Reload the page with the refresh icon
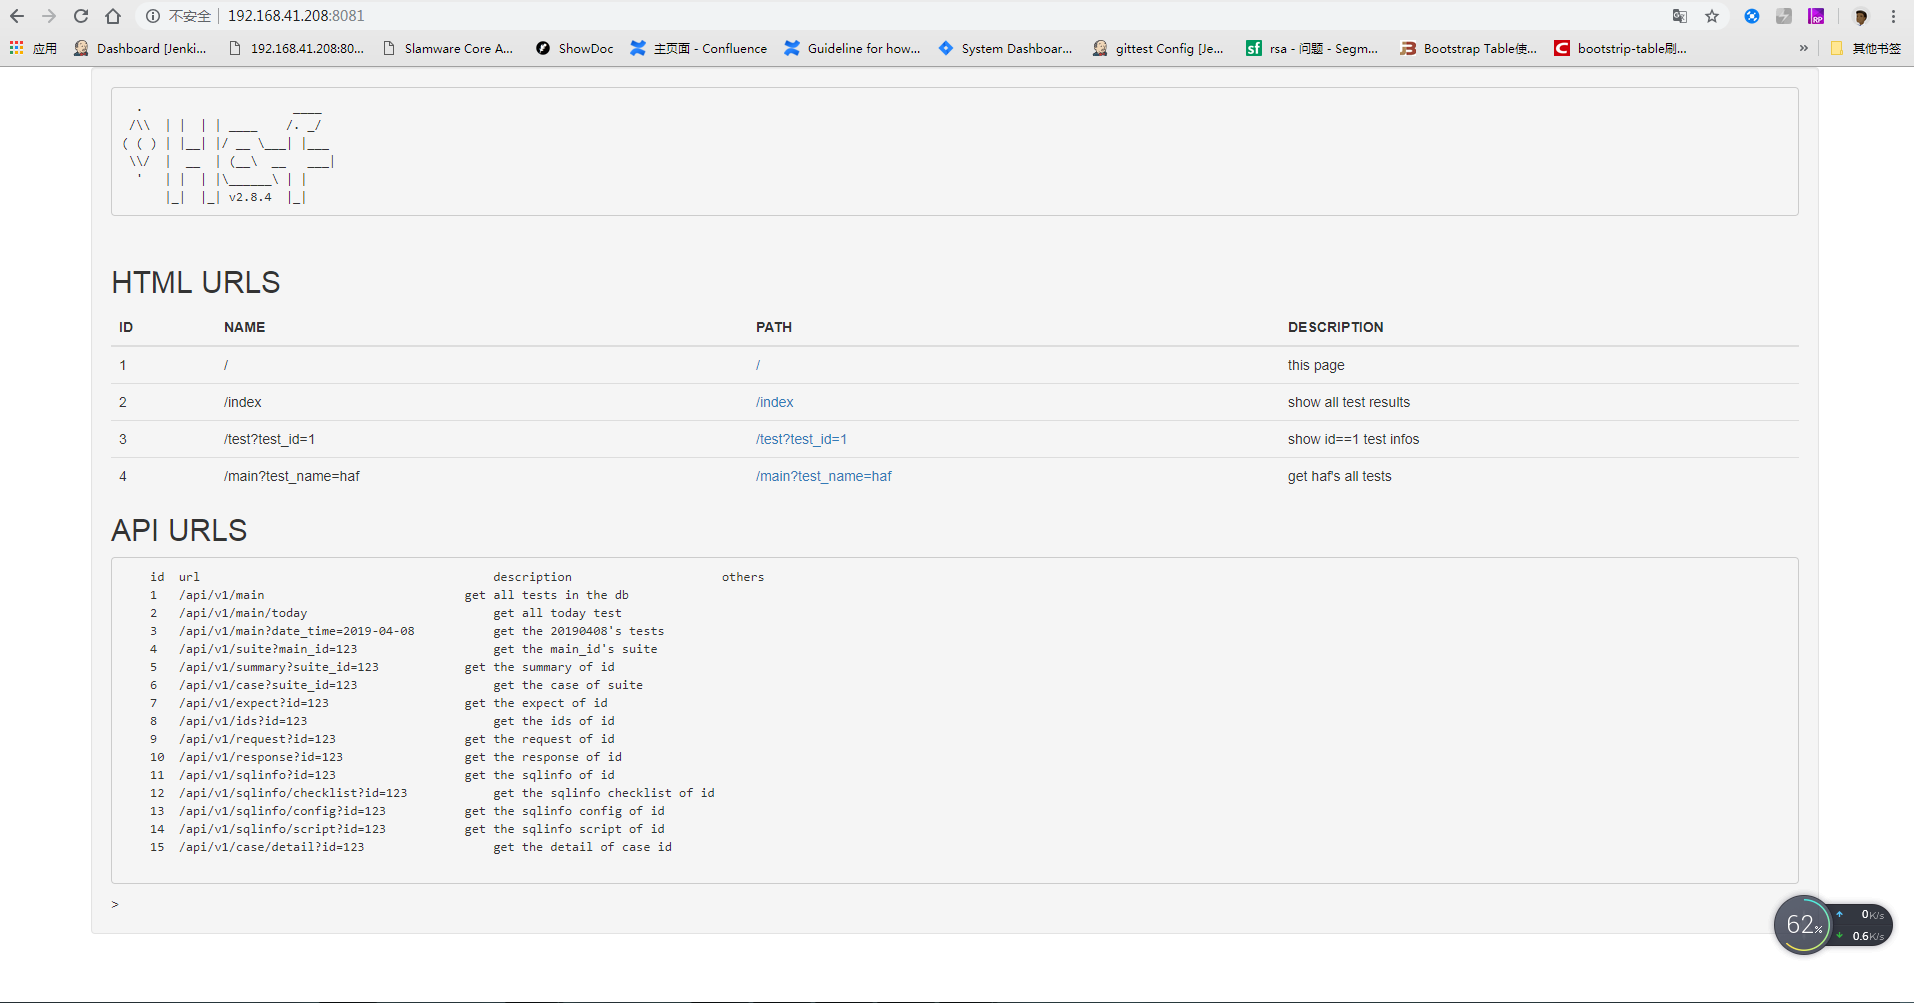The width and height of the screenshot is (1914, 1003). tap(81, 16)
